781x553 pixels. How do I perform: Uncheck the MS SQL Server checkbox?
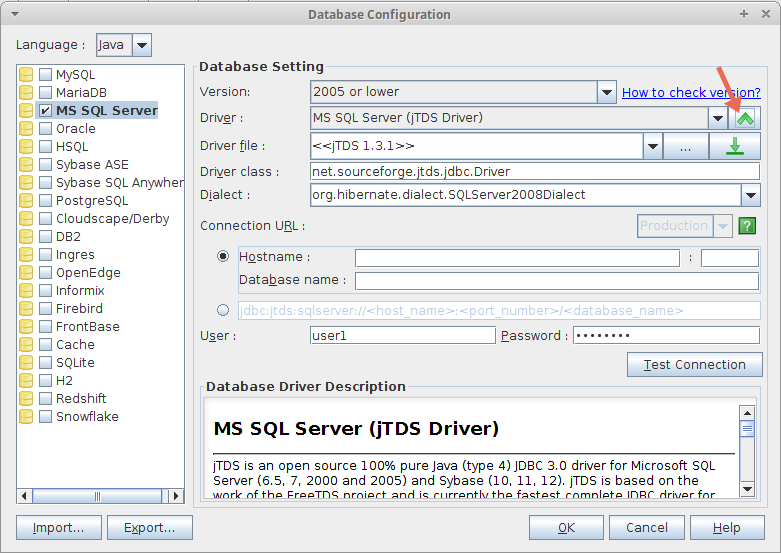click(46, 111)
